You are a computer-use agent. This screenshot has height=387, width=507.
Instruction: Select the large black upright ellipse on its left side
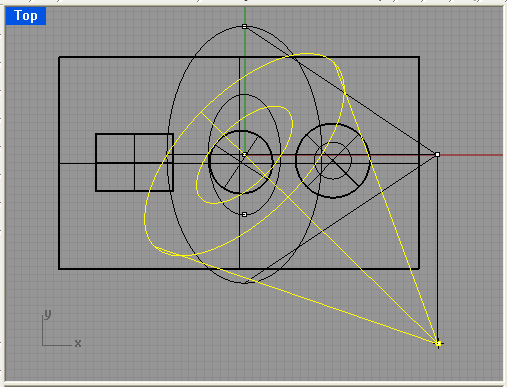pyautogui.click(x=168, y=154)
